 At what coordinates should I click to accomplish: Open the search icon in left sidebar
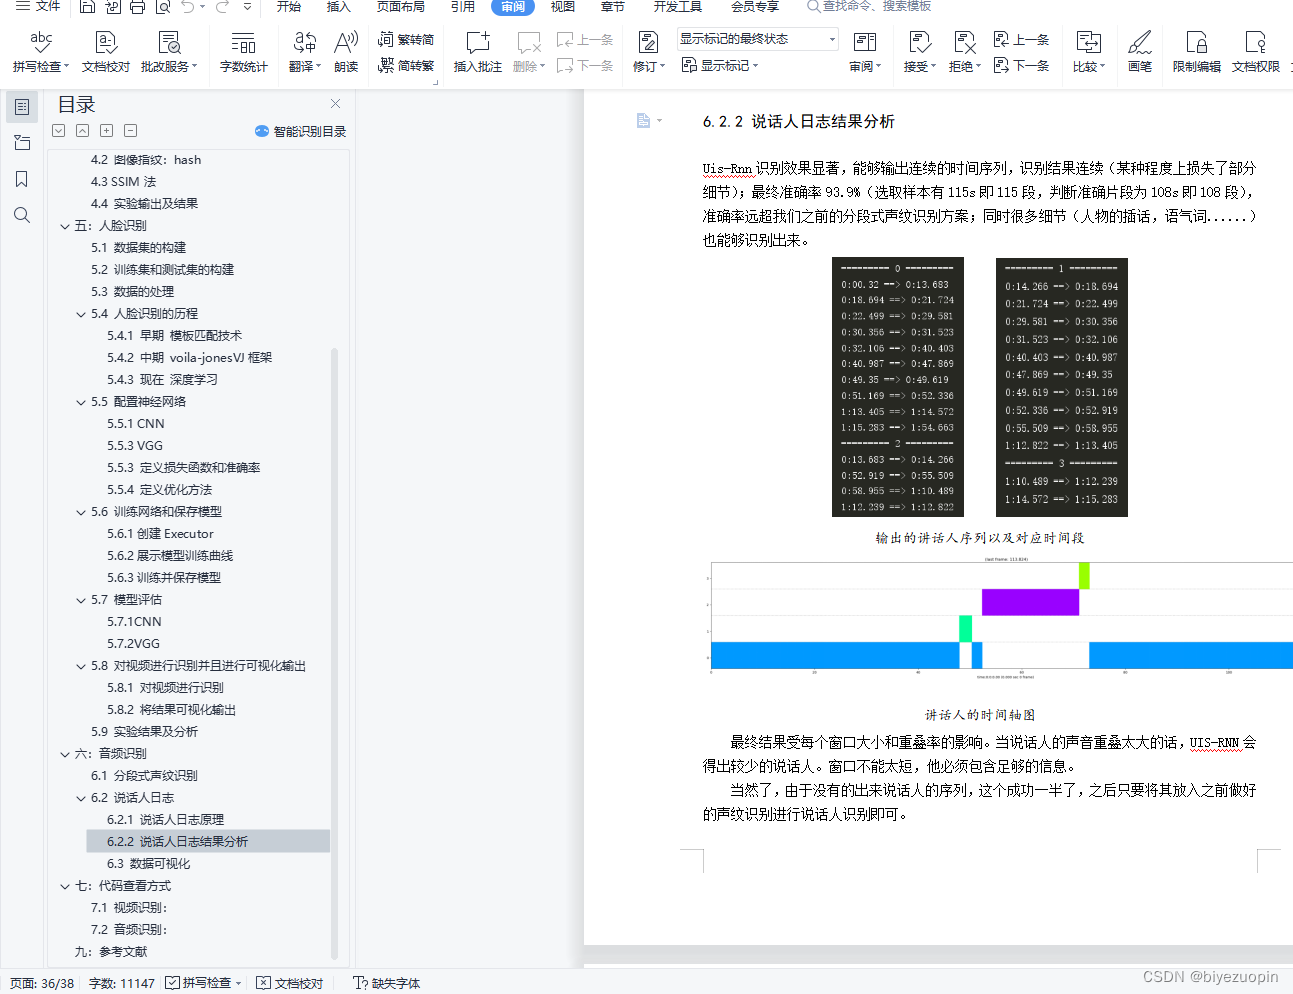22,215
